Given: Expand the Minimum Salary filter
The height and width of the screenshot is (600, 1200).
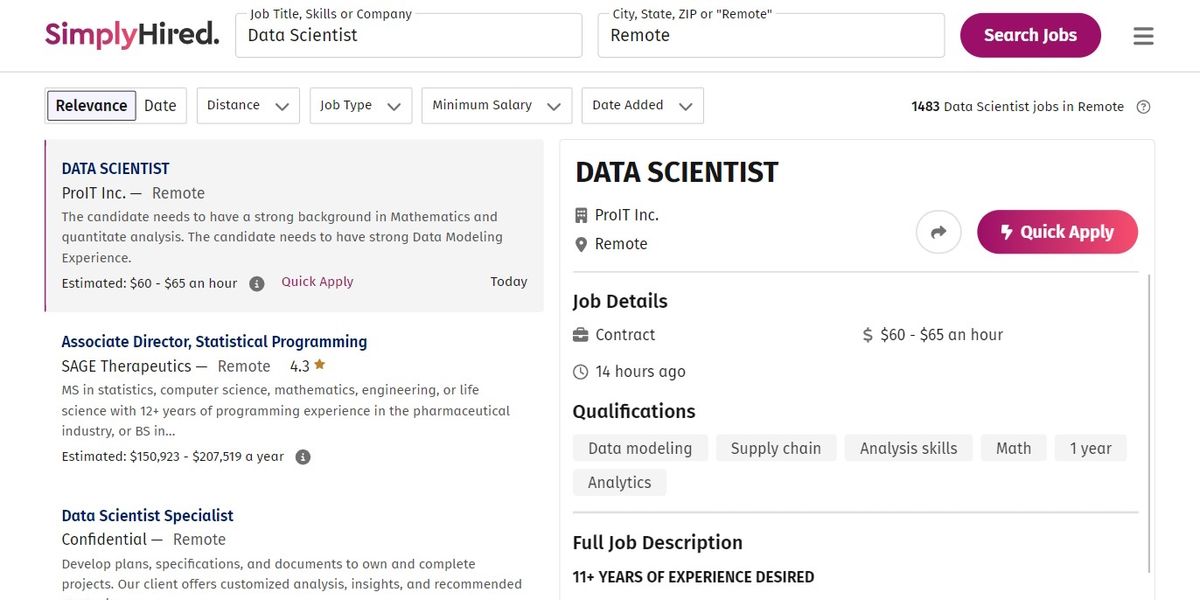Looking at the screenshot, I should coord(496,106).
